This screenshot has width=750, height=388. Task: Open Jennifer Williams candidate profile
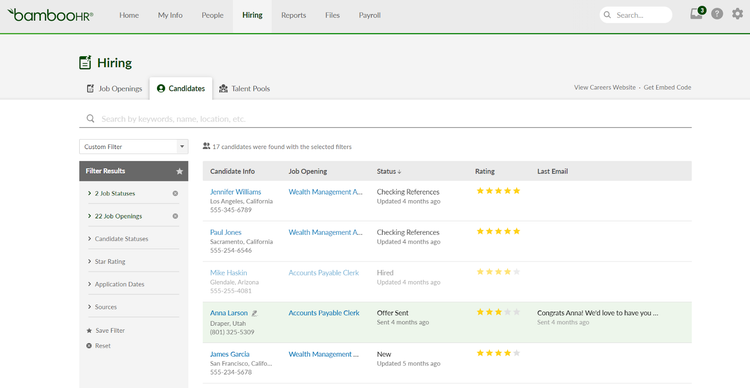click(x=235, y=192)
